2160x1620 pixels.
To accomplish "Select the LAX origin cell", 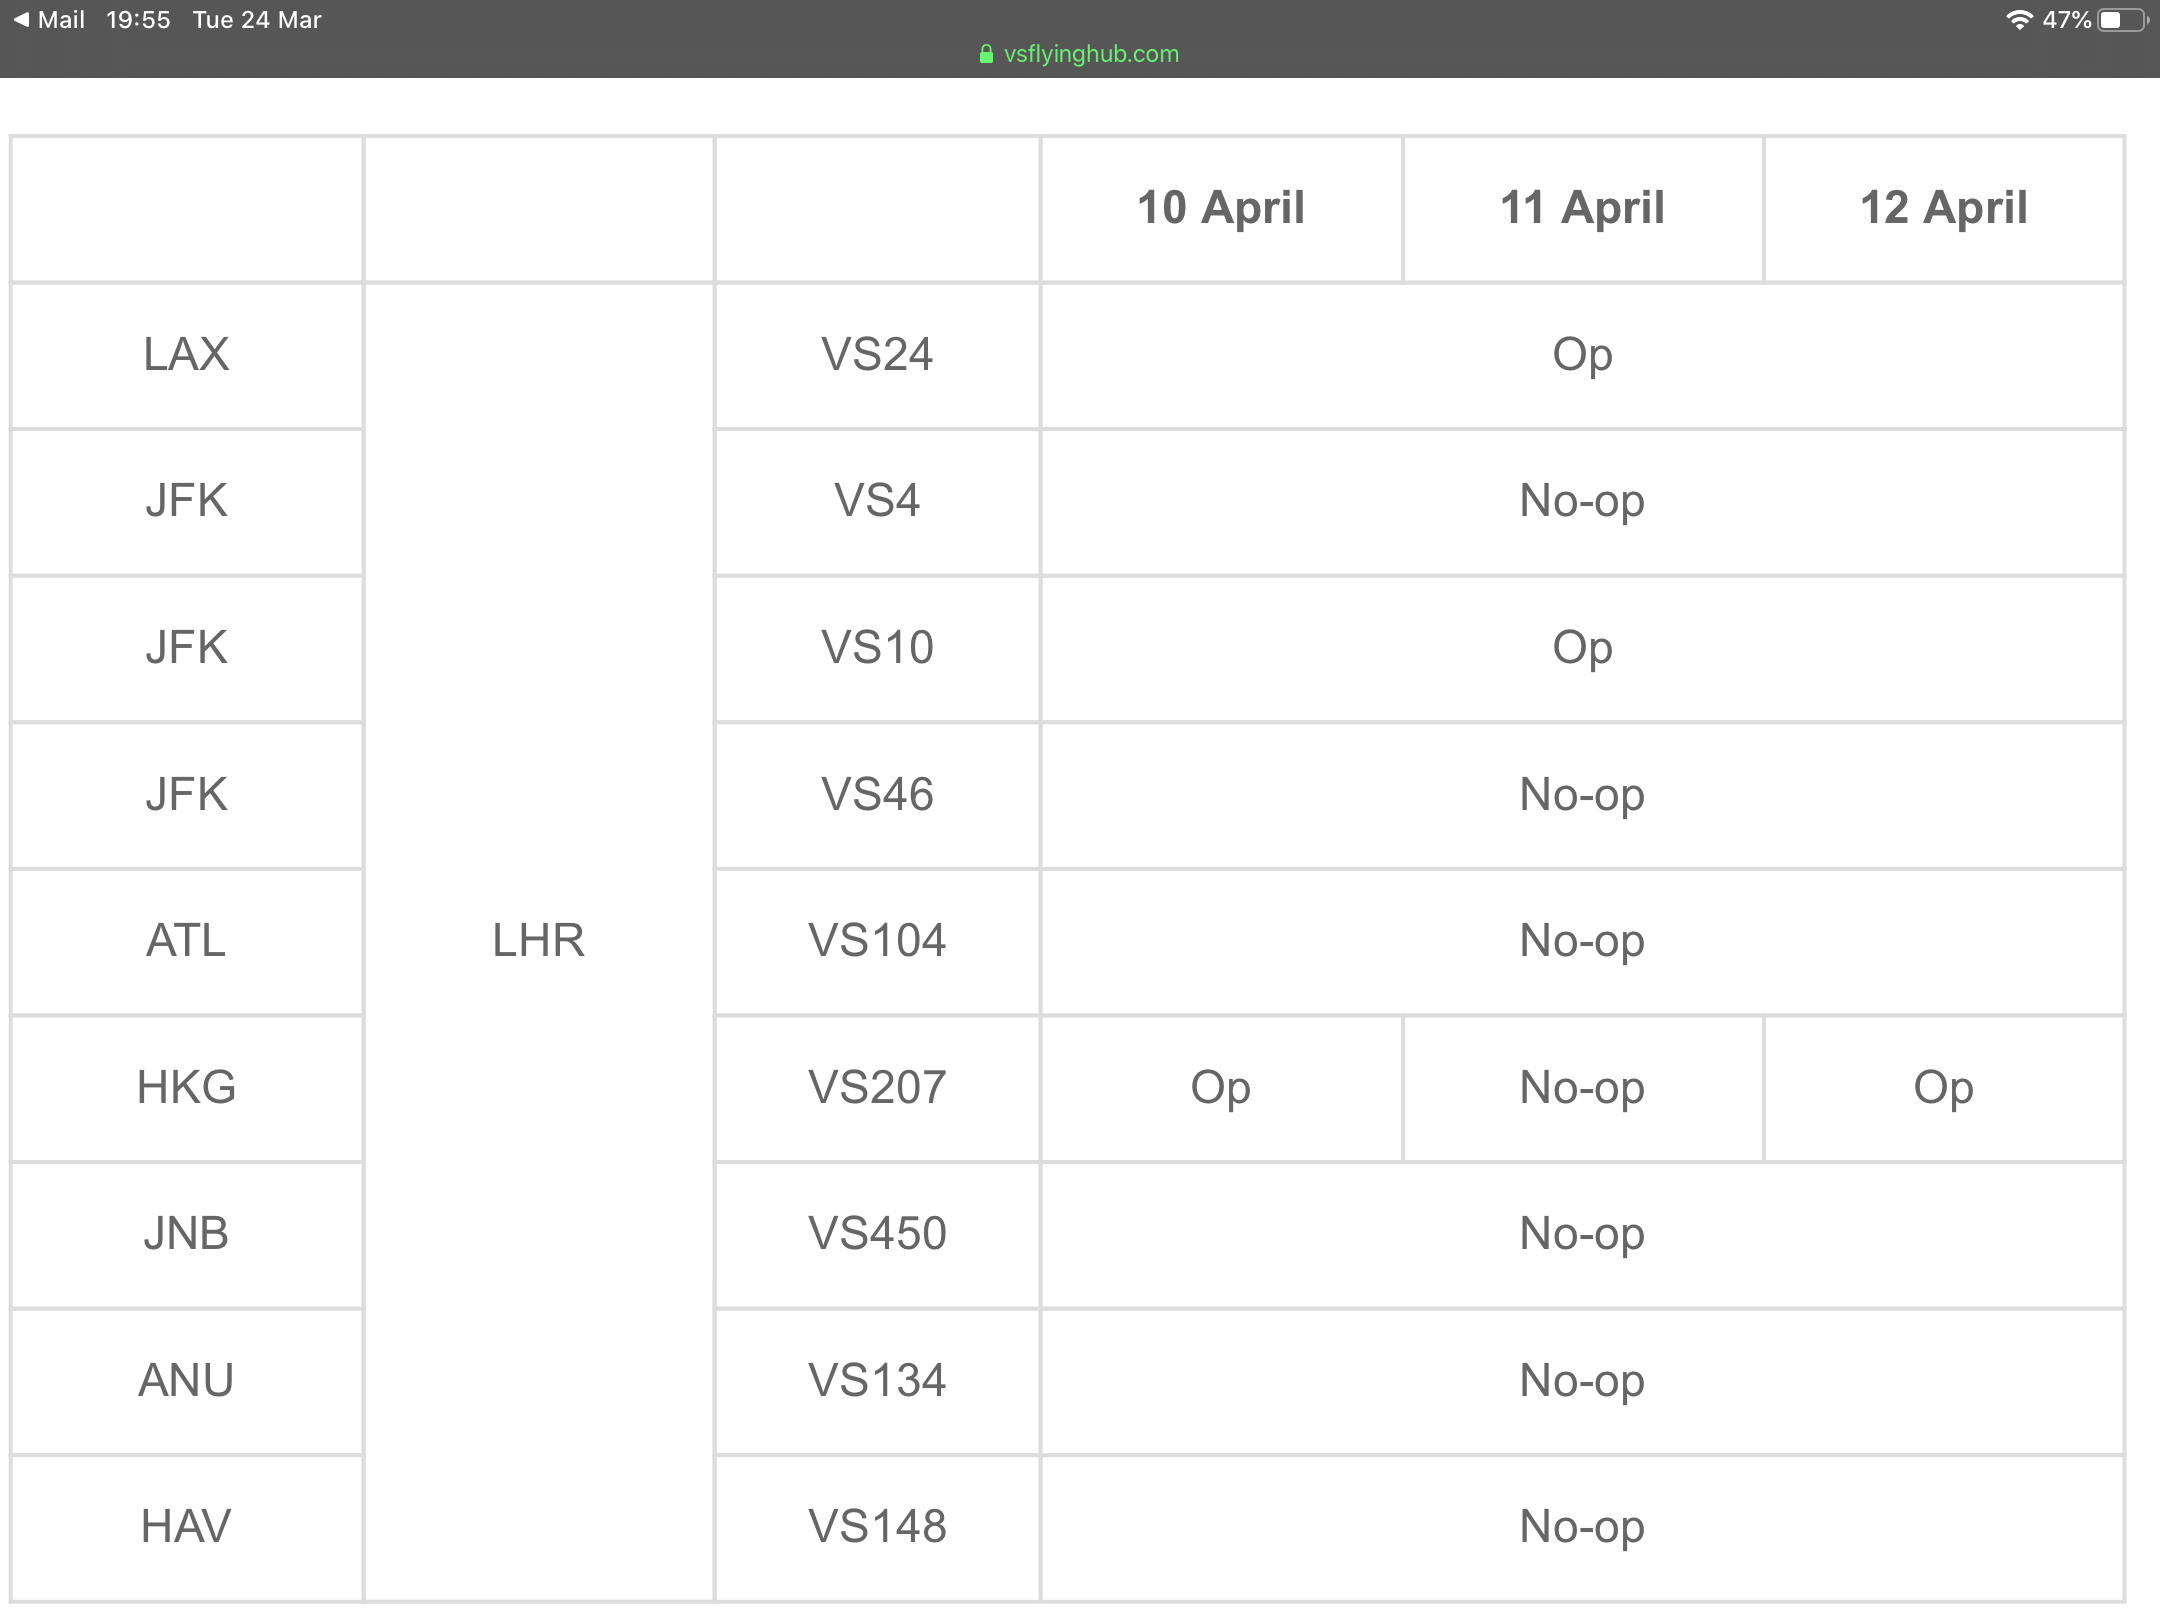I will (x=186, y=355).
